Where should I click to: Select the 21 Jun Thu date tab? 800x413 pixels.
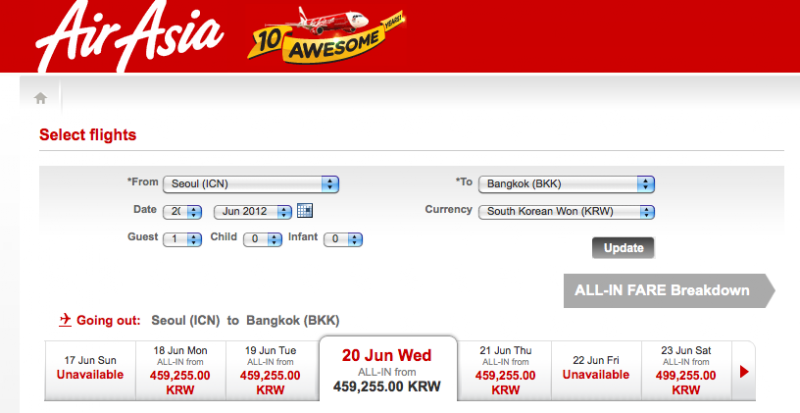505,370
